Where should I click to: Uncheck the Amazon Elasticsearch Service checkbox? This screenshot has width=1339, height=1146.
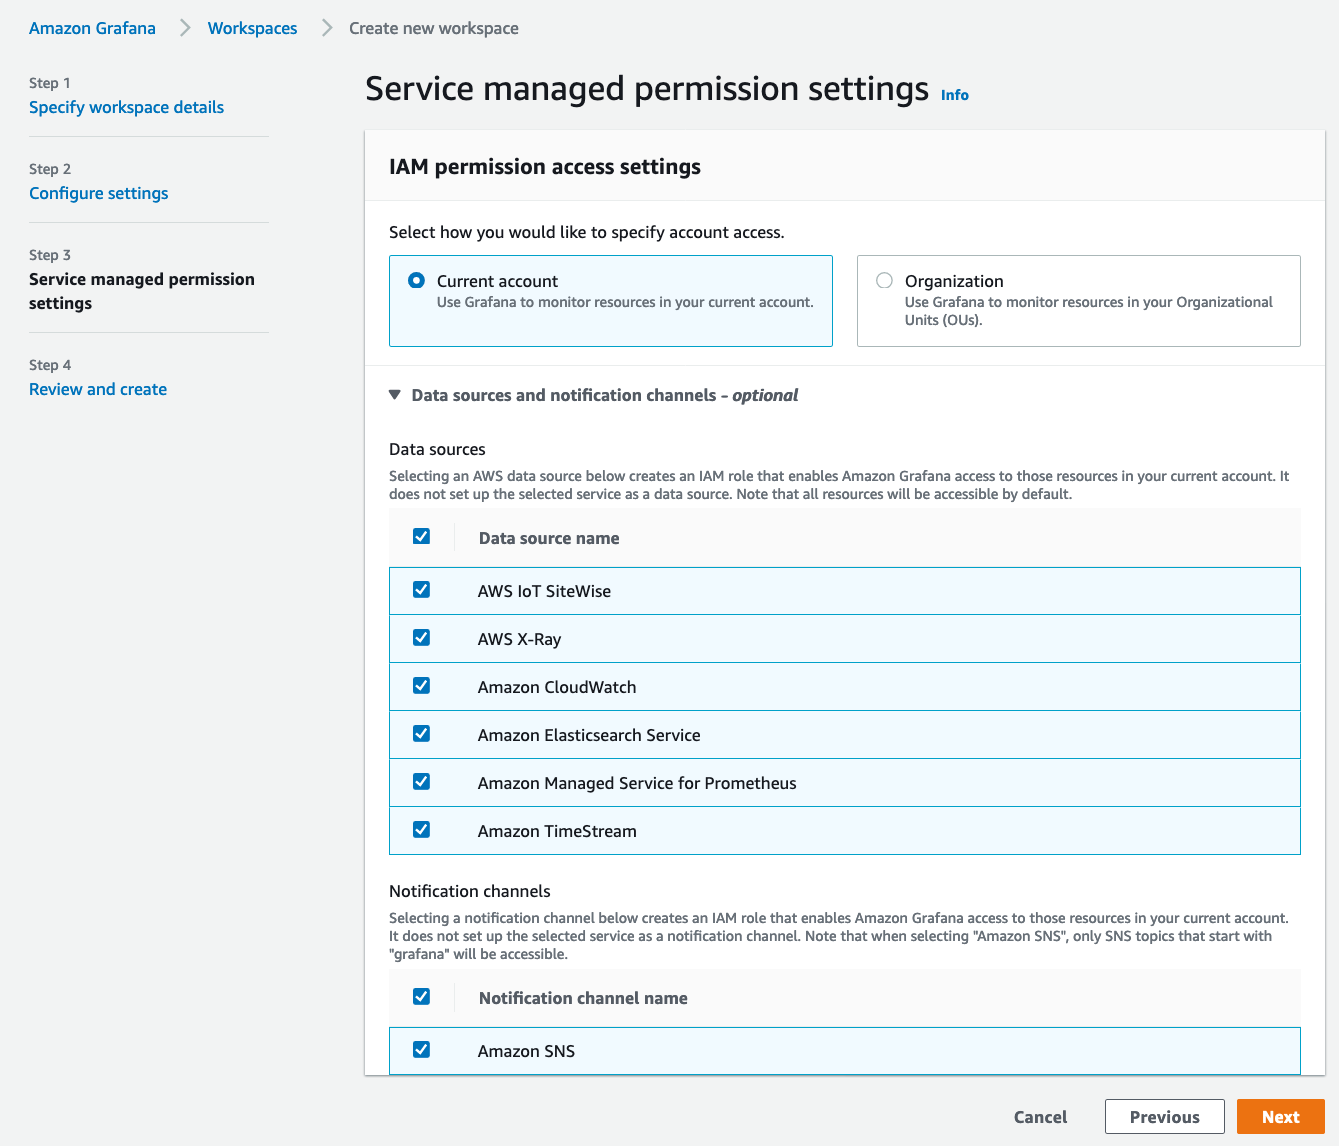pyautogui.click(x=421, y=733)
